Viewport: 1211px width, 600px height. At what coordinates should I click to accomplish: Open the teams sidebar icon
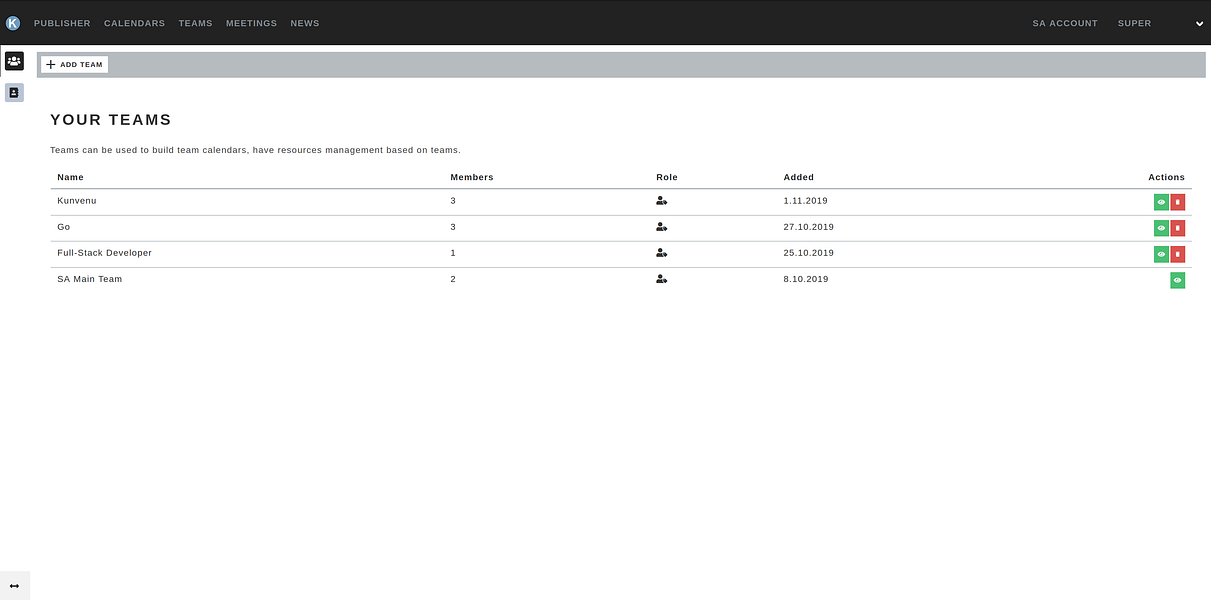[14, 61]
